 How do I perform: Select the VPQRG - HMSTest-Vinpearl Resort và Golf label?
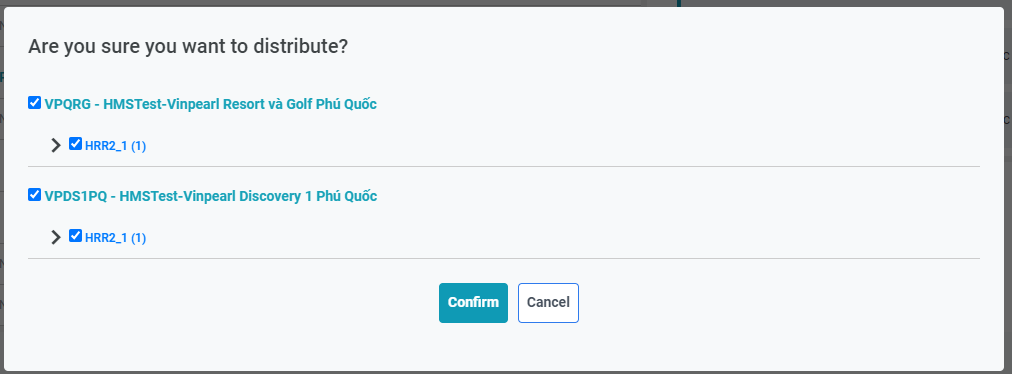click(210, 104)
